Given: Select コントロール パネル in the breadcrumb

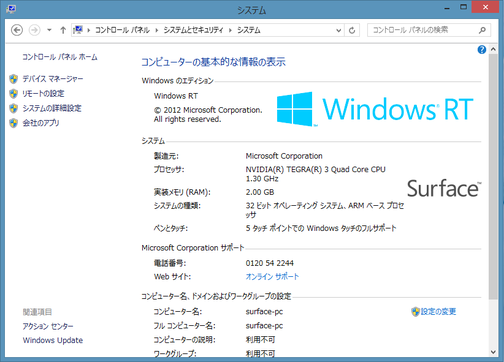Looking at the screenshot, I should [122, 30].
